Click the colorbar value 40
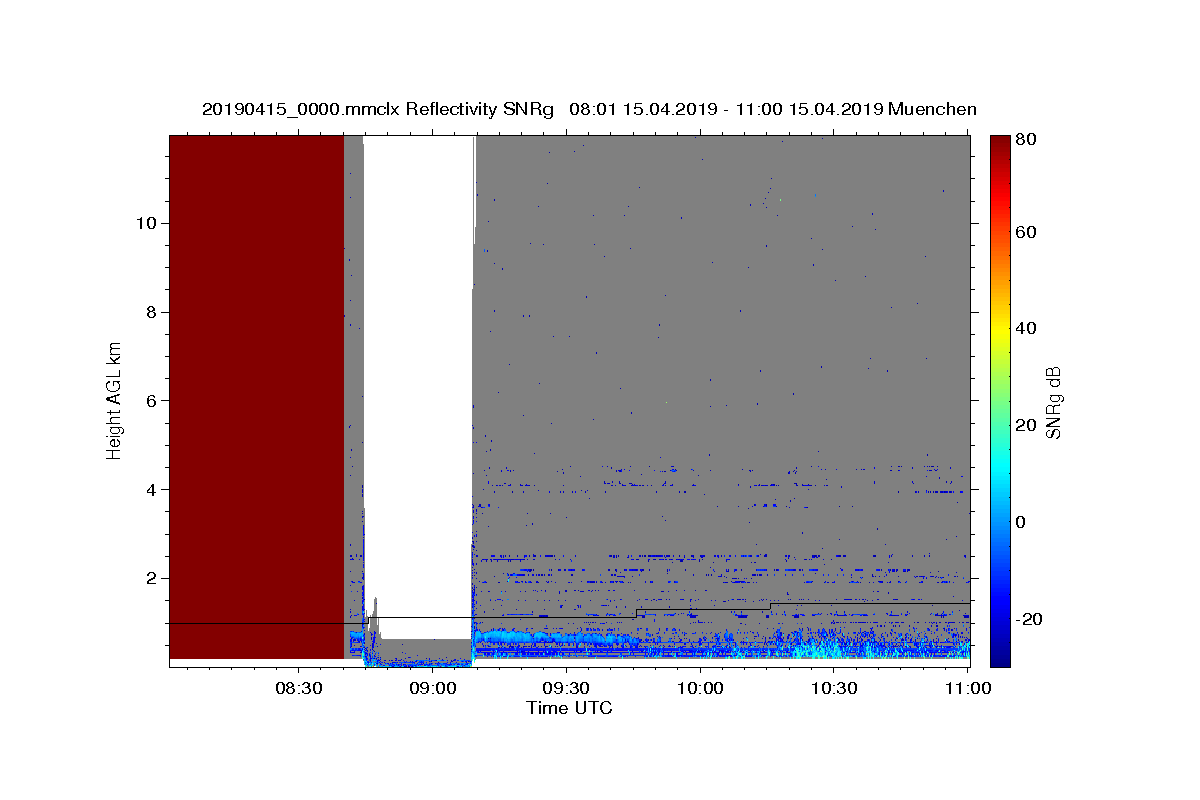 click(x=1025, y=328)
